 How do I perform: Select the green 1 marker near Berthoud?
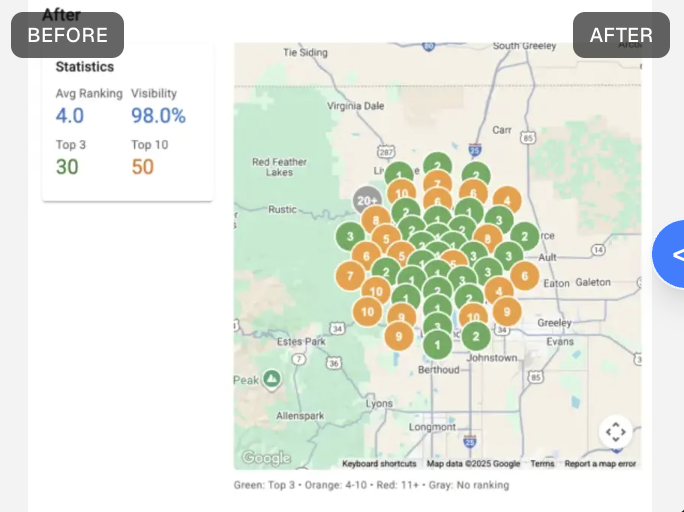(438, 345)
